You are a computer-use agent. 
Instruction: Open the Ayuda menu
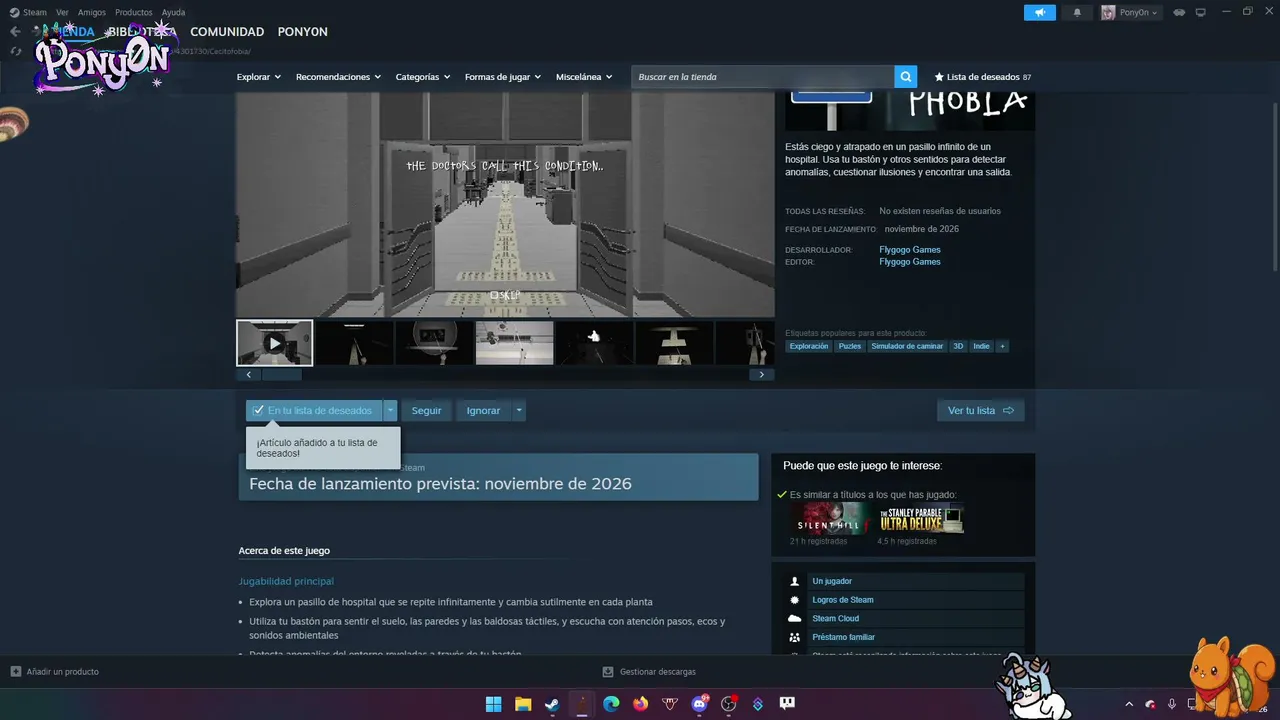(173, 12)
